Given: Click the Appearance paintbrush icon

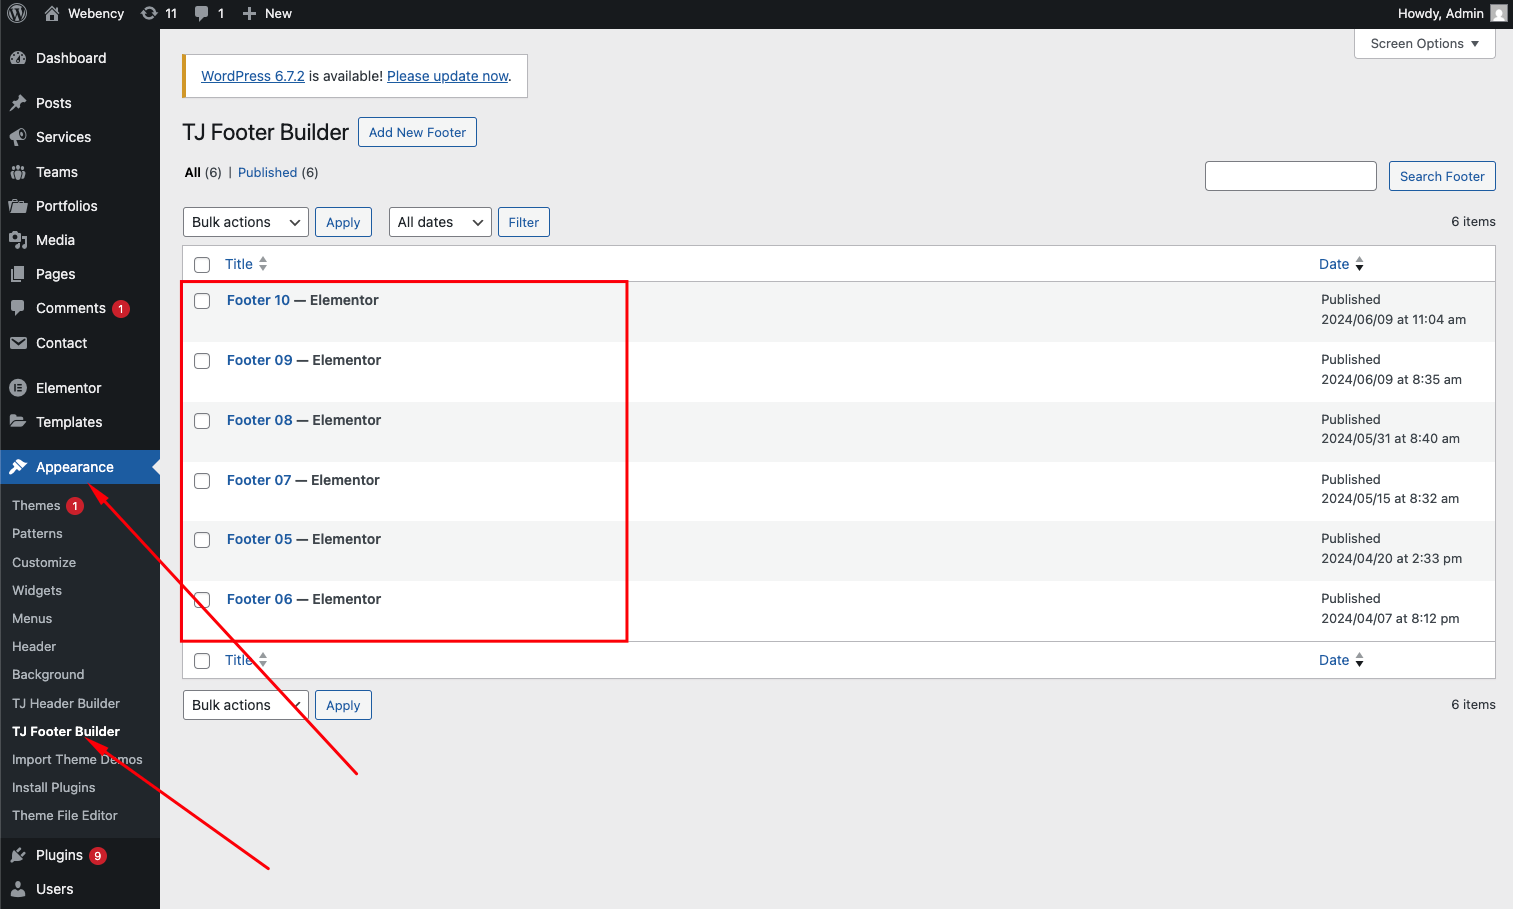Looking at the screenshot, I should tap(18, 467).
